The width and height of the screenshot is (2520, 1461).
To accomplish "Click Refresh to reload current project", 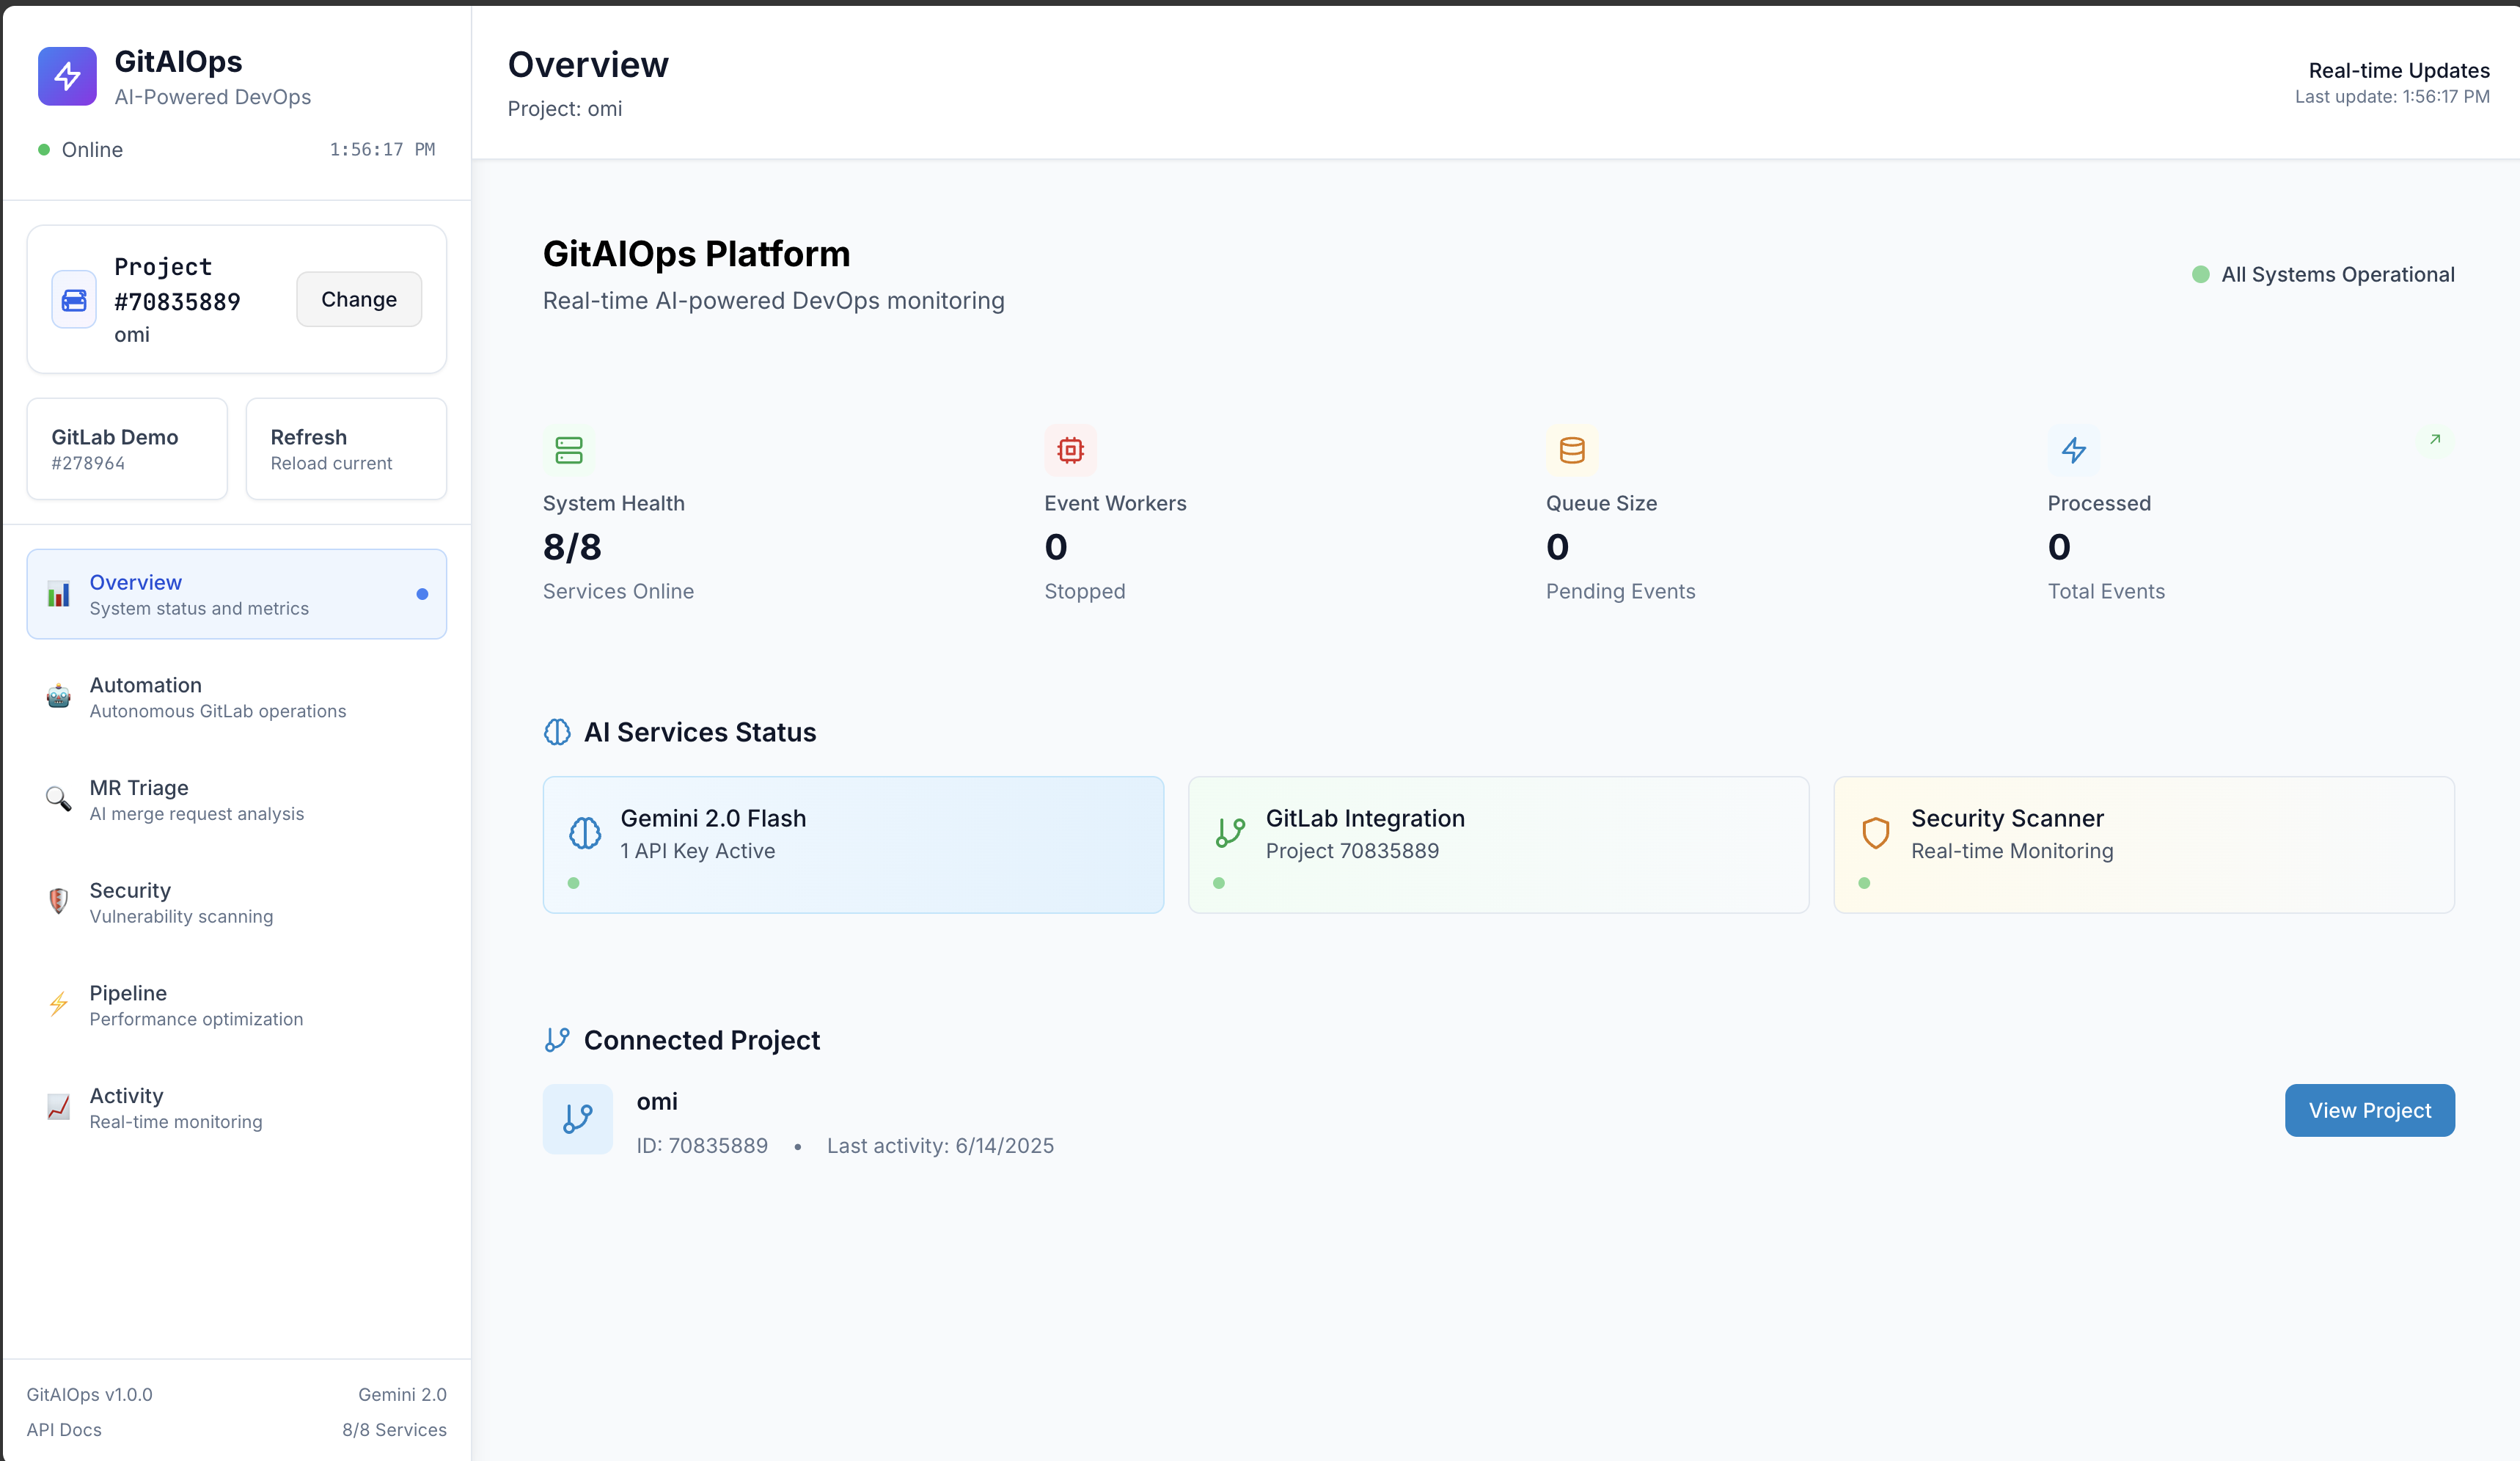I will point(346,449).
